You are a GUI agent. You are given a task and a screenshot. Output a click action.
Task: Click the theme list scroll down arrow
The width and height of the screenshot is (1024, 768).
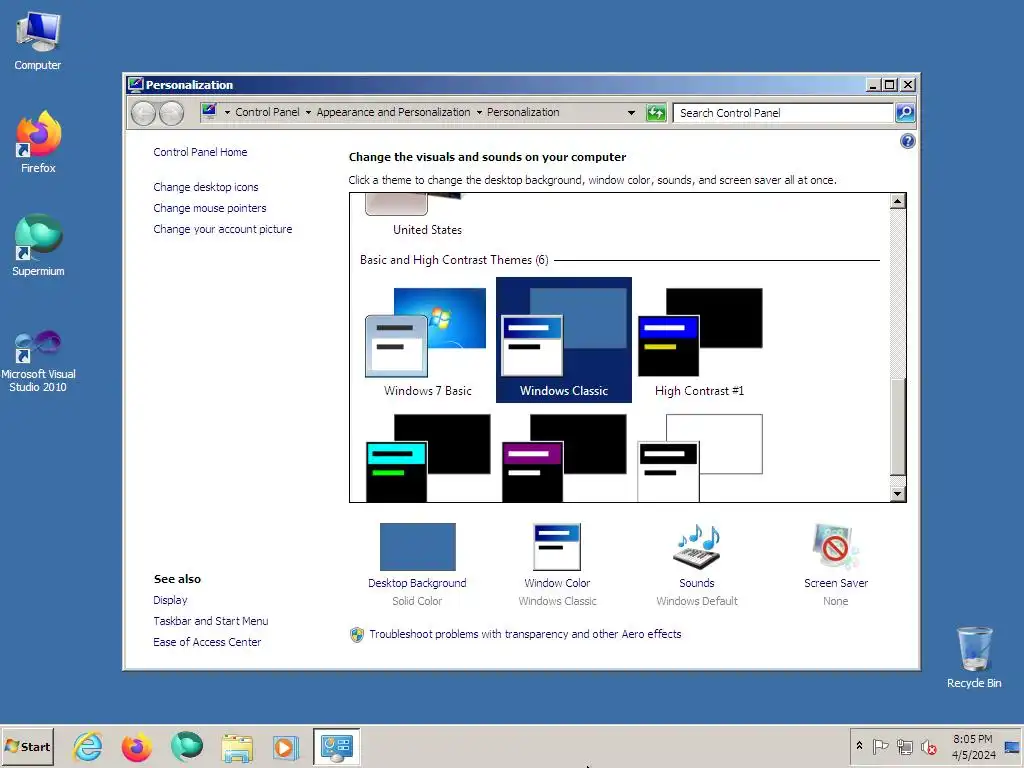(x=898, y=494)
